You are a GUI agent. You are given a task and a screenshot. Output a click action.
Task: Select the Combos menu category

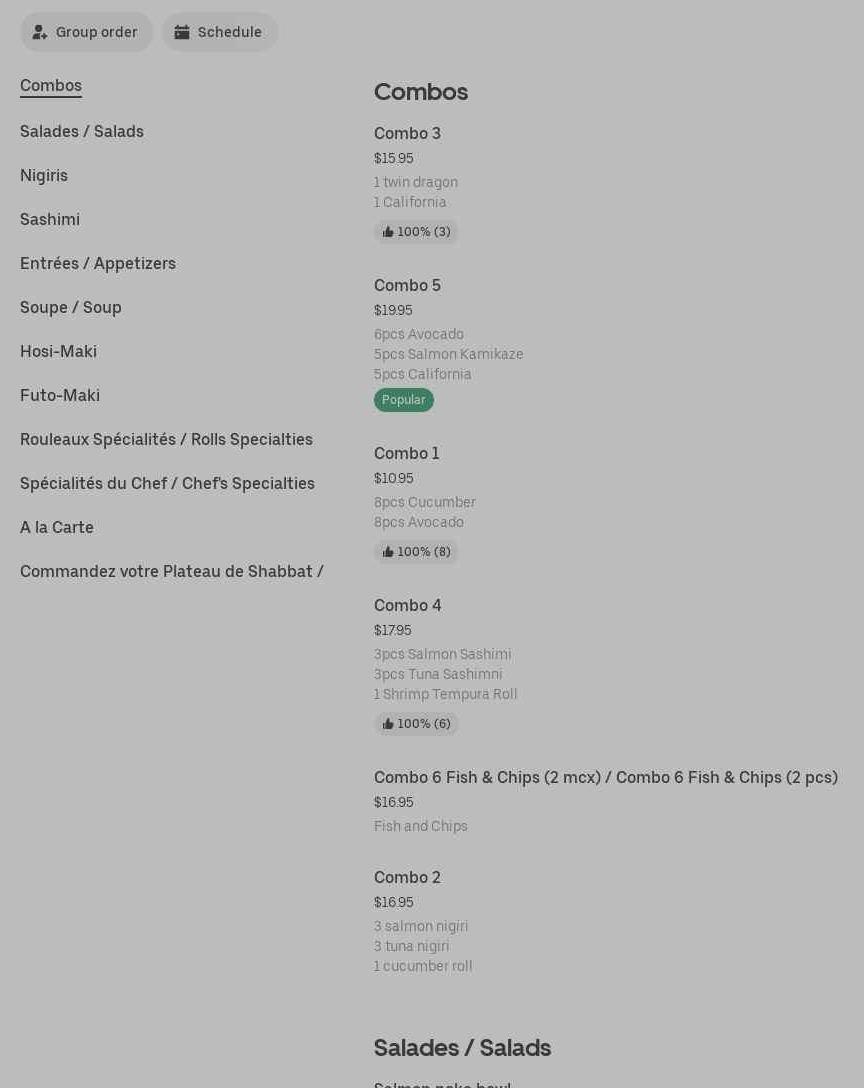point(51,86)
